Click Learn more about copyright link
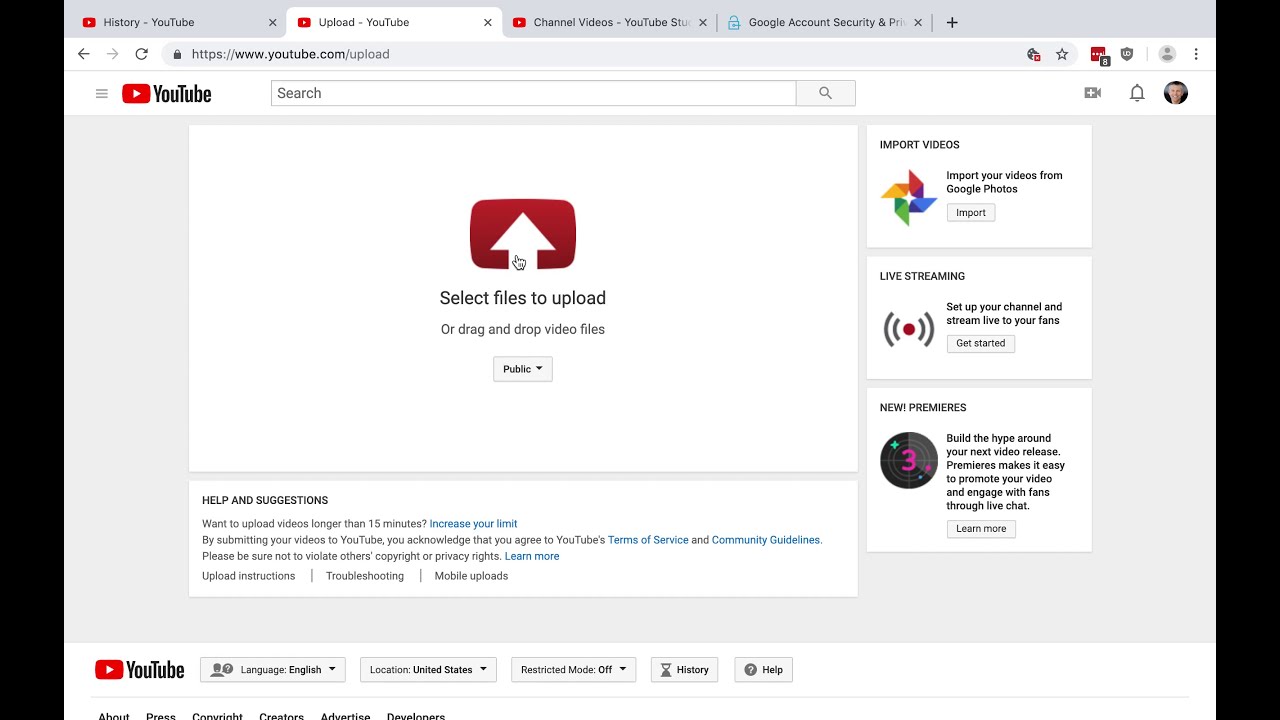 (x=532, y=556)
